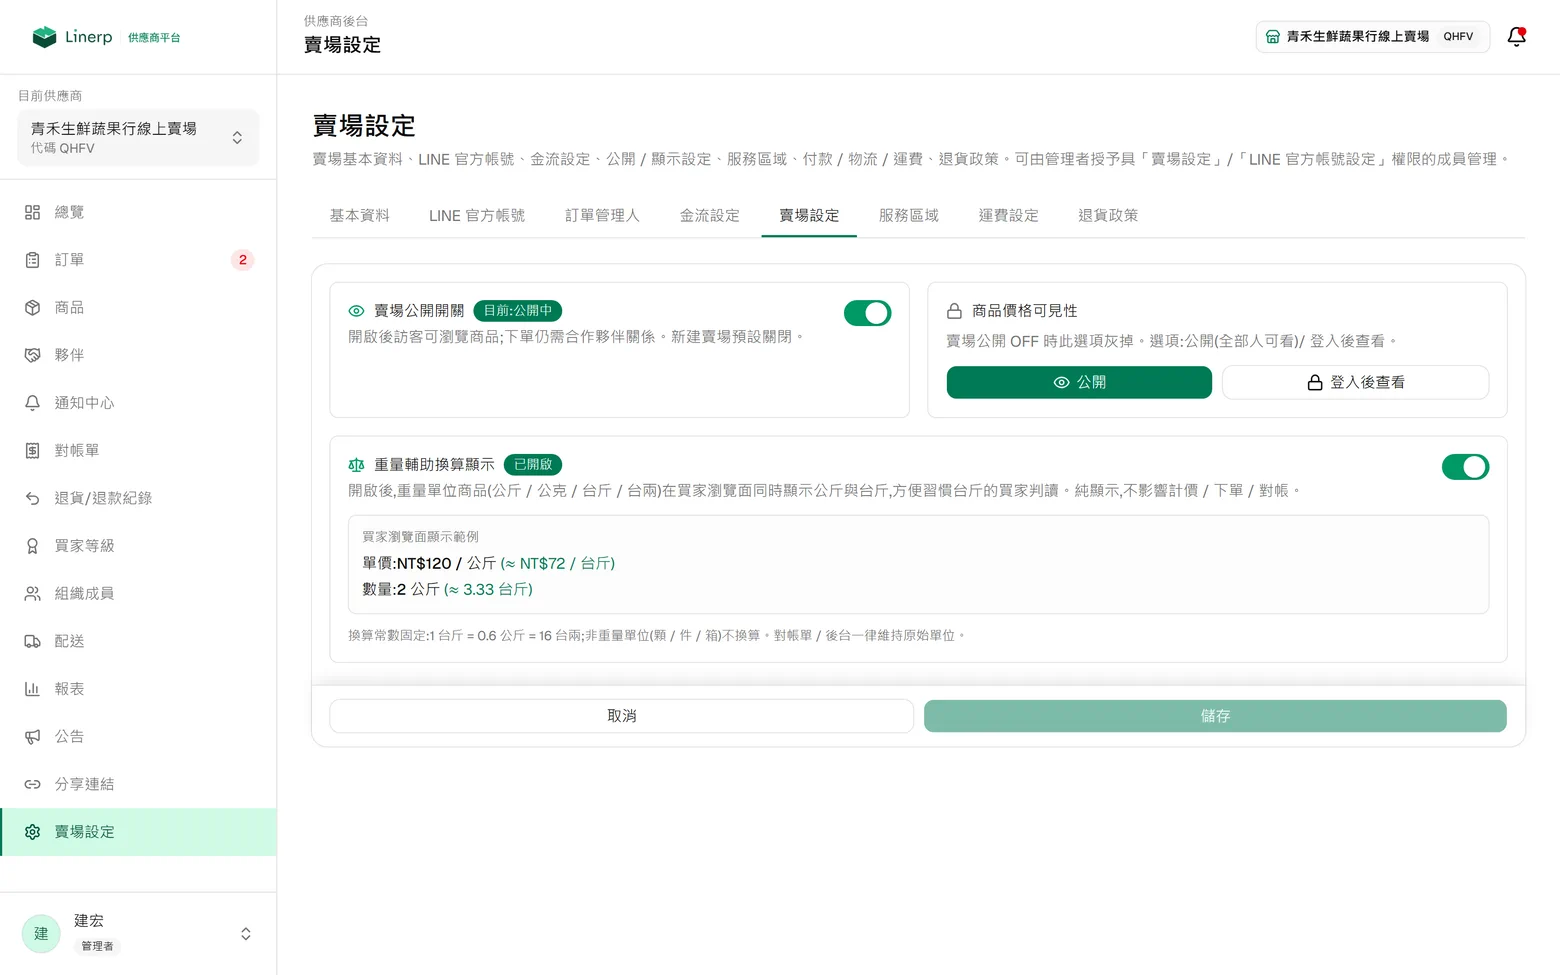This screenshot has height=975, width=1560.
Task: Click the scale icon beside 重量輔助換算顯示
Action: [356, 465]
